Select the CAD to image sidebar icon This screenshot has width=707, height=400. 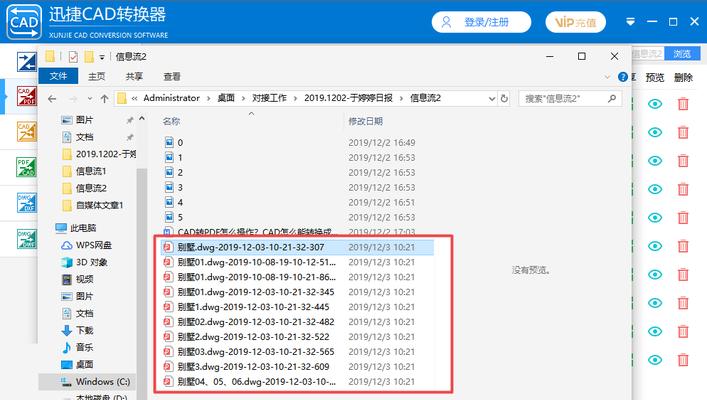click(x=26, y=132)
